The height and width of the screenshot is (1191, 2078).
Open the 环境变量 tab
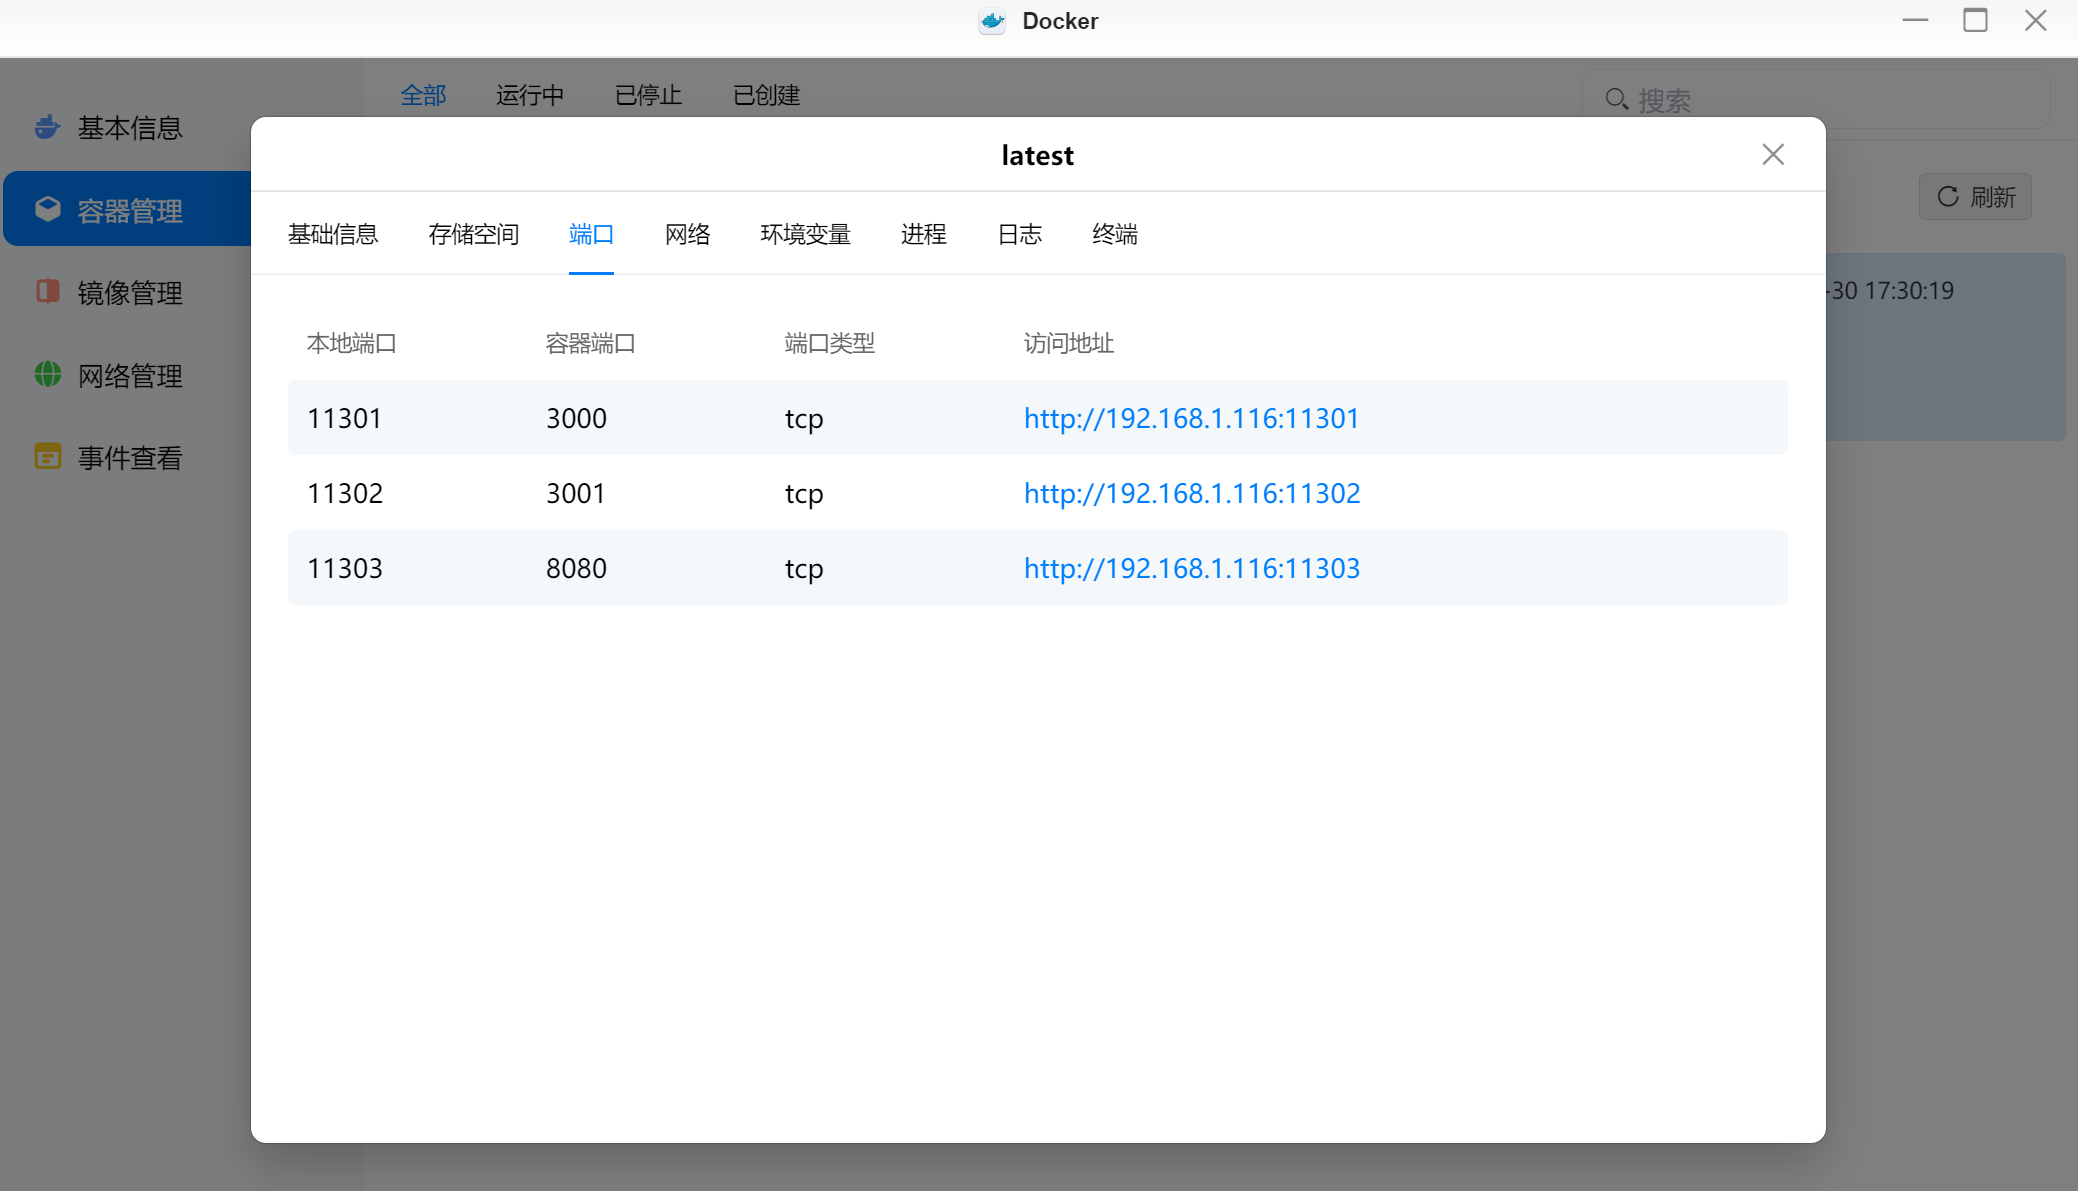click(805, 234)
